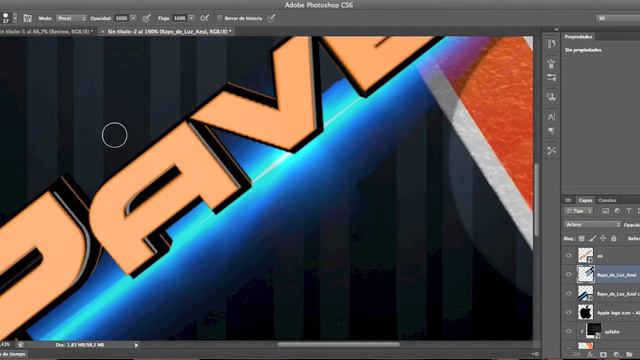Hide the asfalto layer
This screenshot has width=640, height=360.
pos(569,331)
